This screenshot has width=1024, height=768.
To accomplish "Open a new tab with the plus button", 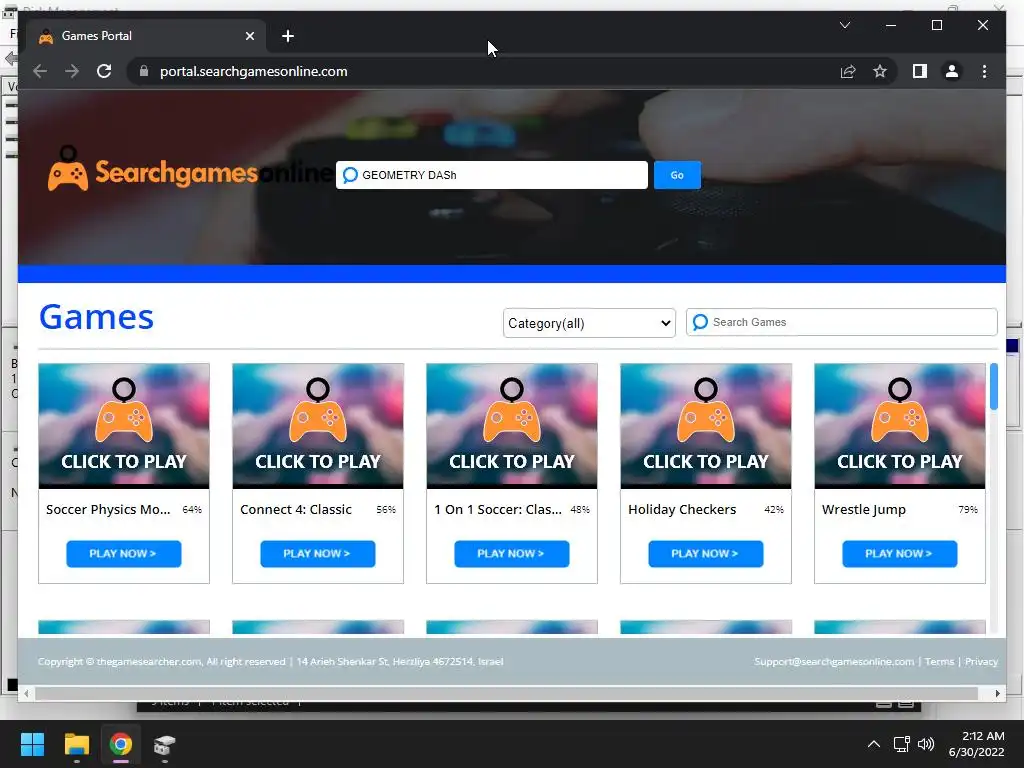I will (x=288, y=36).
